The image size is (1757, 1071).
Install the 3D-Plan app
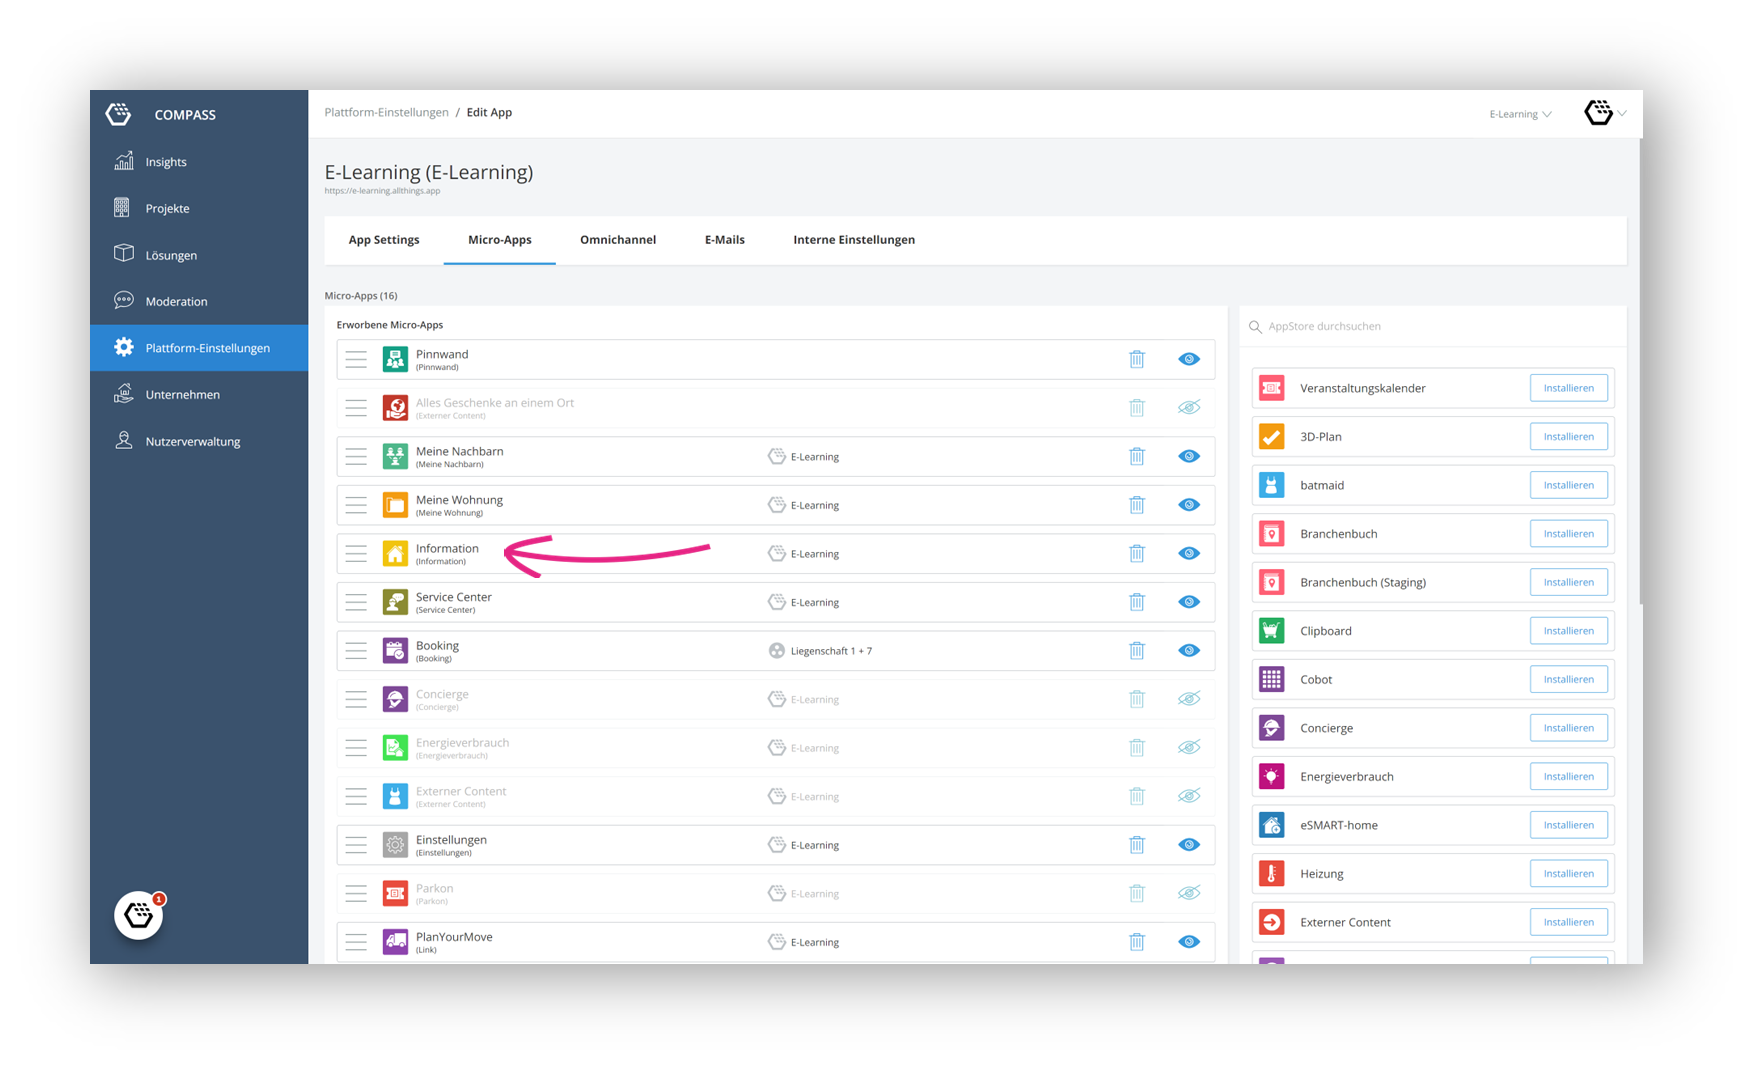(x=1568, y=437)
